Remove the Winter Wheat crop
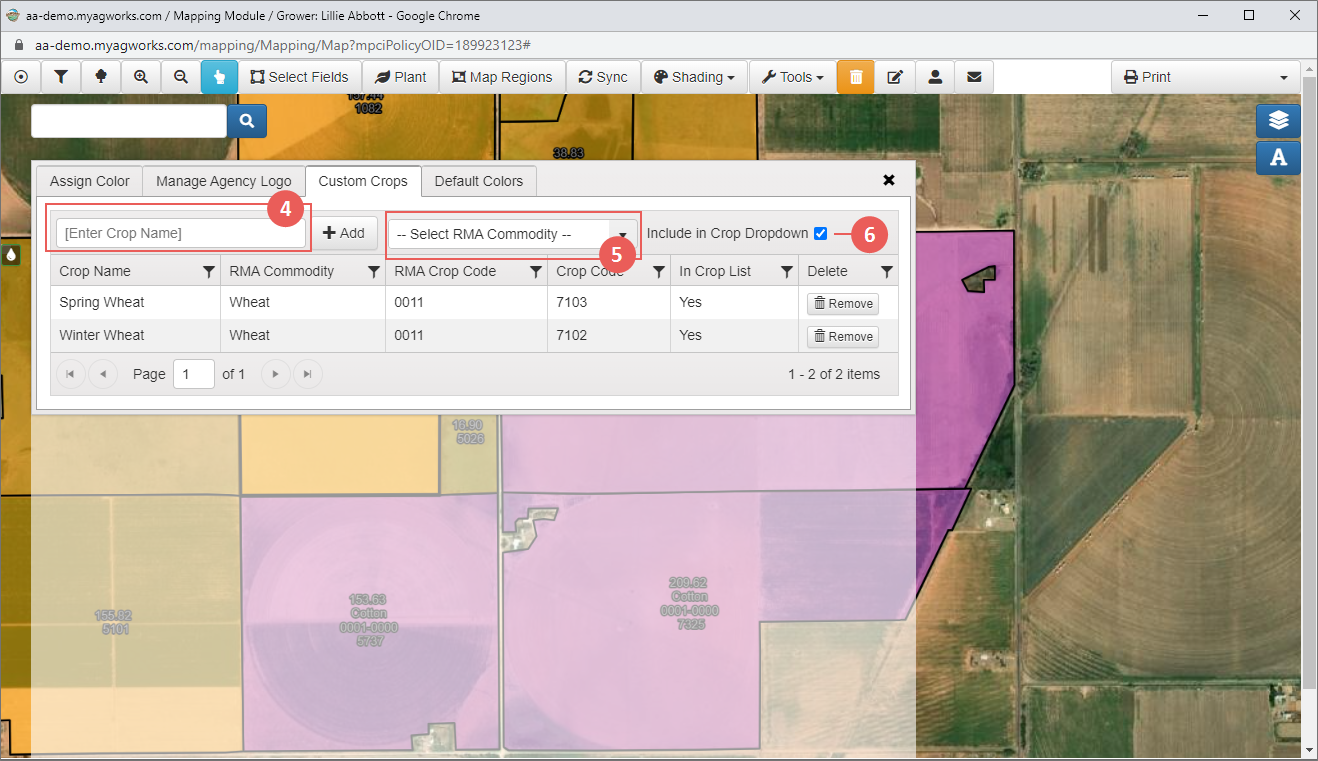Image resolution: width=1318 pixels, height=761 pixels. tap(843, 337)
